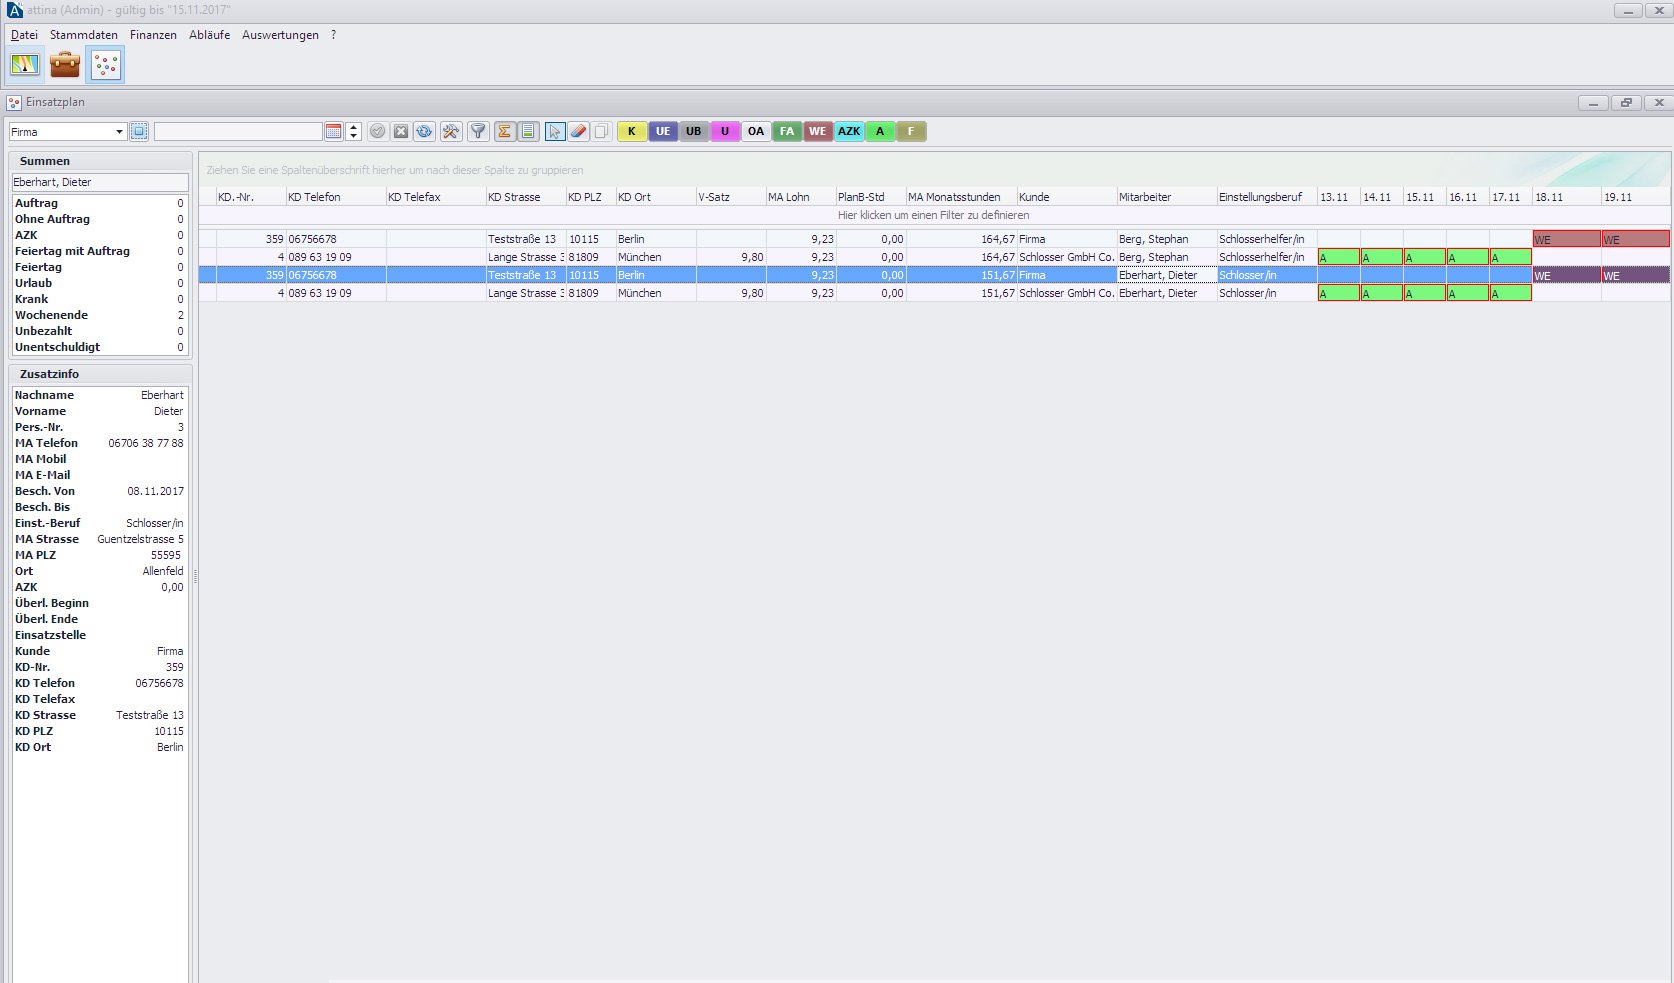Click the 'Guentzelstrasse 5' address value
1674x983 pixels.
(x=141, y=539)
